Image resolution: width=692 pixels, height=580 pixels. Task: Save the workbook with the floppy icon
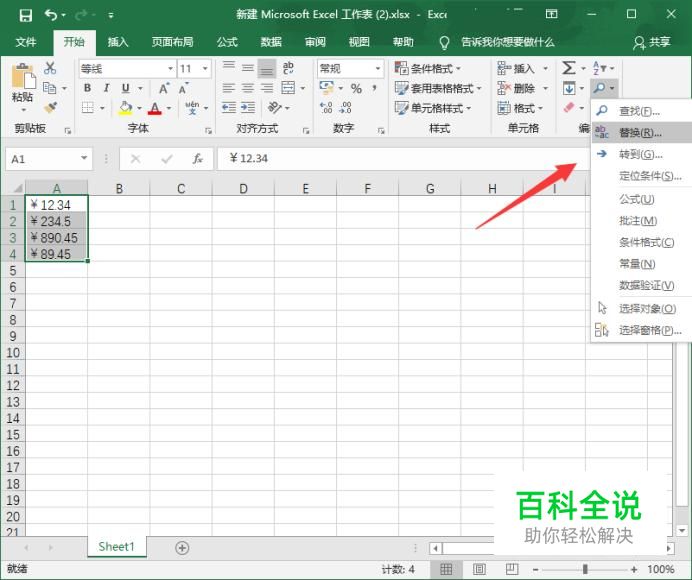pos(26,15)
